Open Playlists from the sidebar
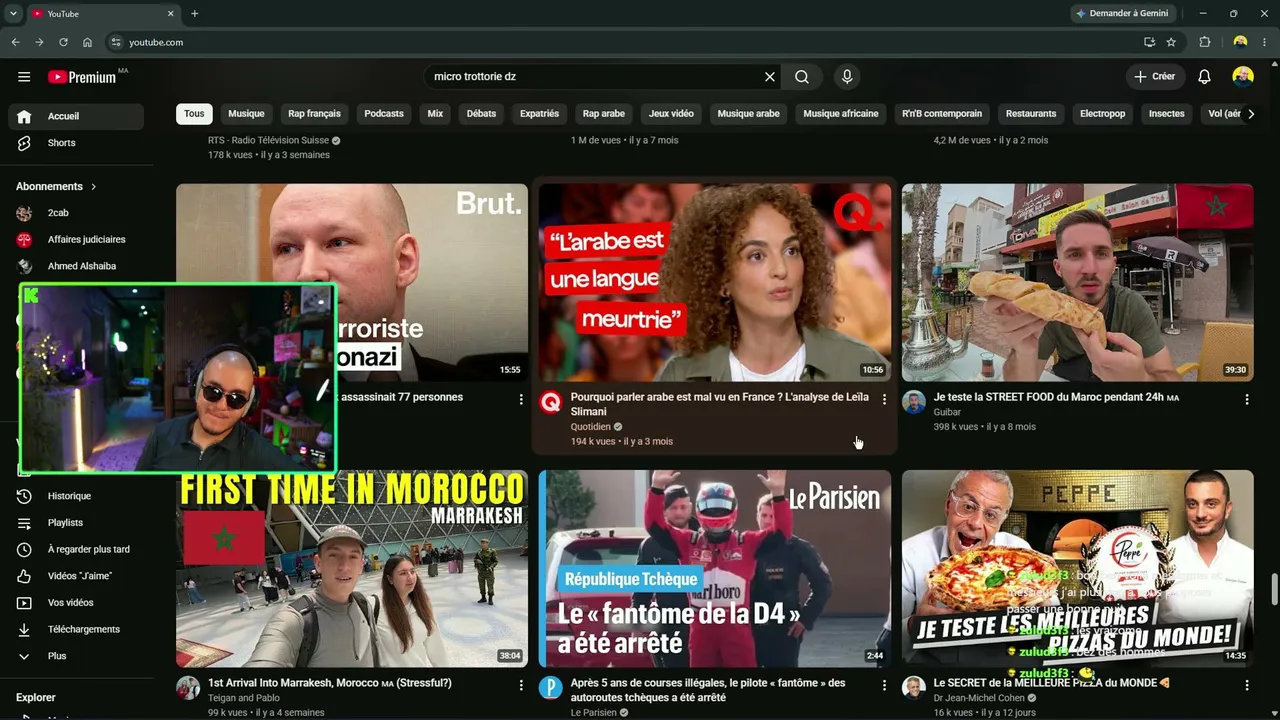Screen dimensions: 1280x720 click(76, 523)
